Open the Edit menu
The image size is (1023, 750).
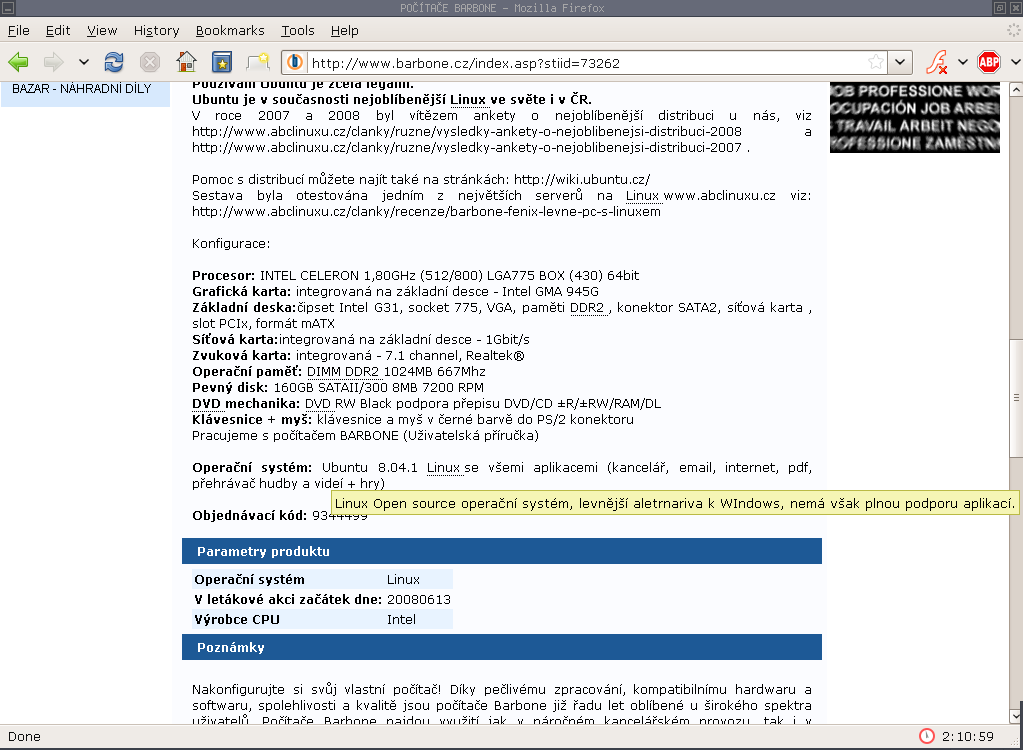[x=58, y=31]
